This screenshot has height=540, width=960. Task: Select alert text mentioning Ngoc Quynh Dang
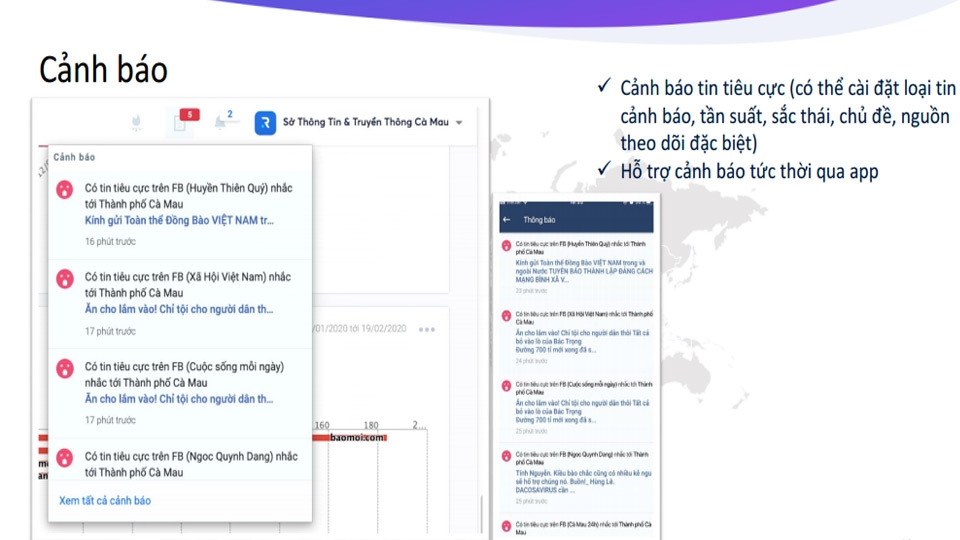[x=191, y=464]
